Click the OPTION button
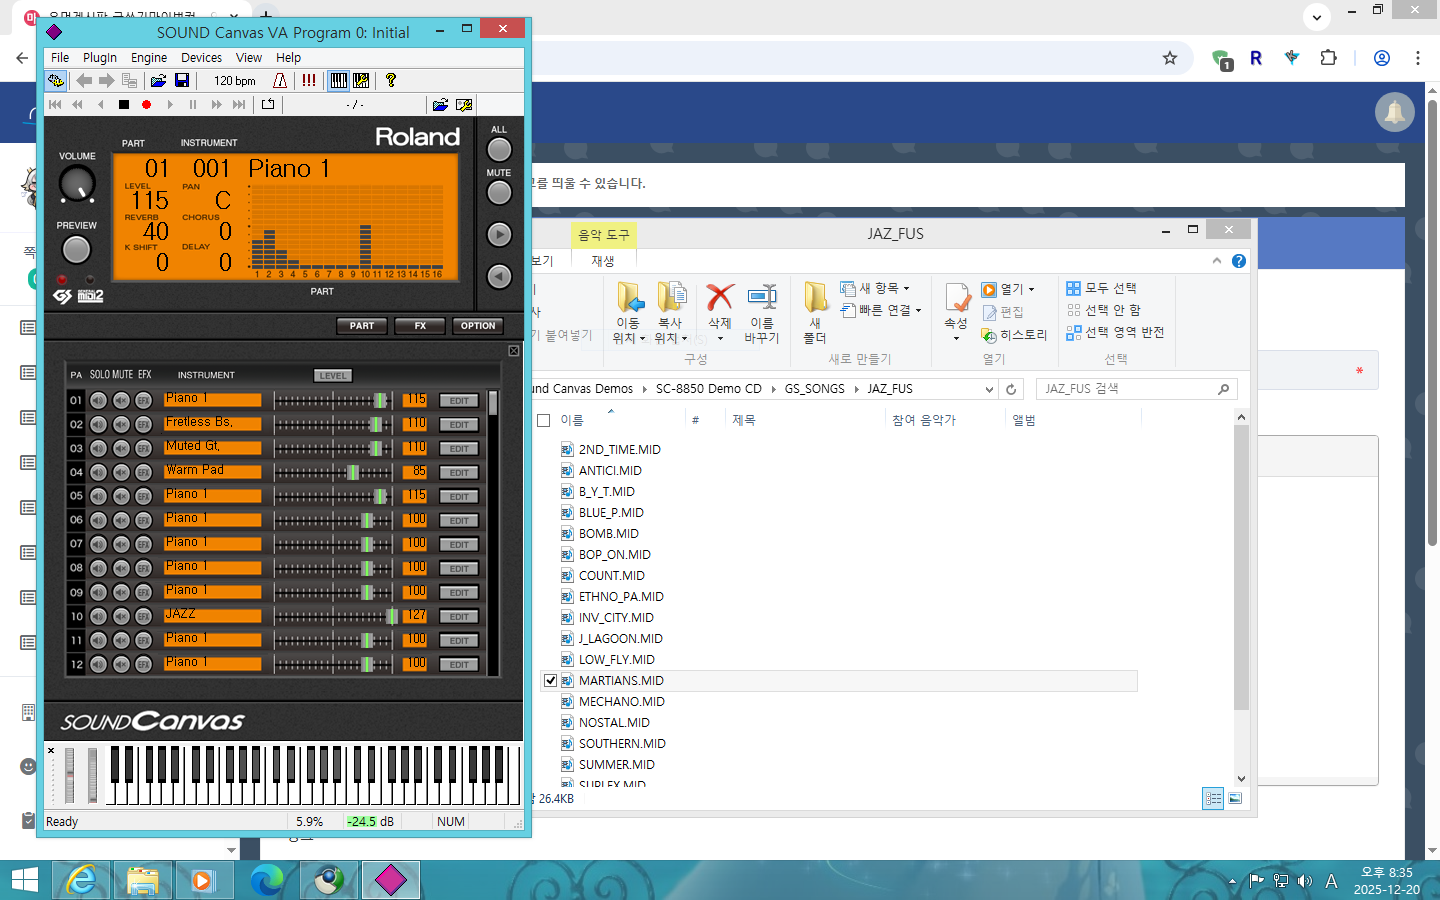The image size is (1440, 900). click(477, 326)
